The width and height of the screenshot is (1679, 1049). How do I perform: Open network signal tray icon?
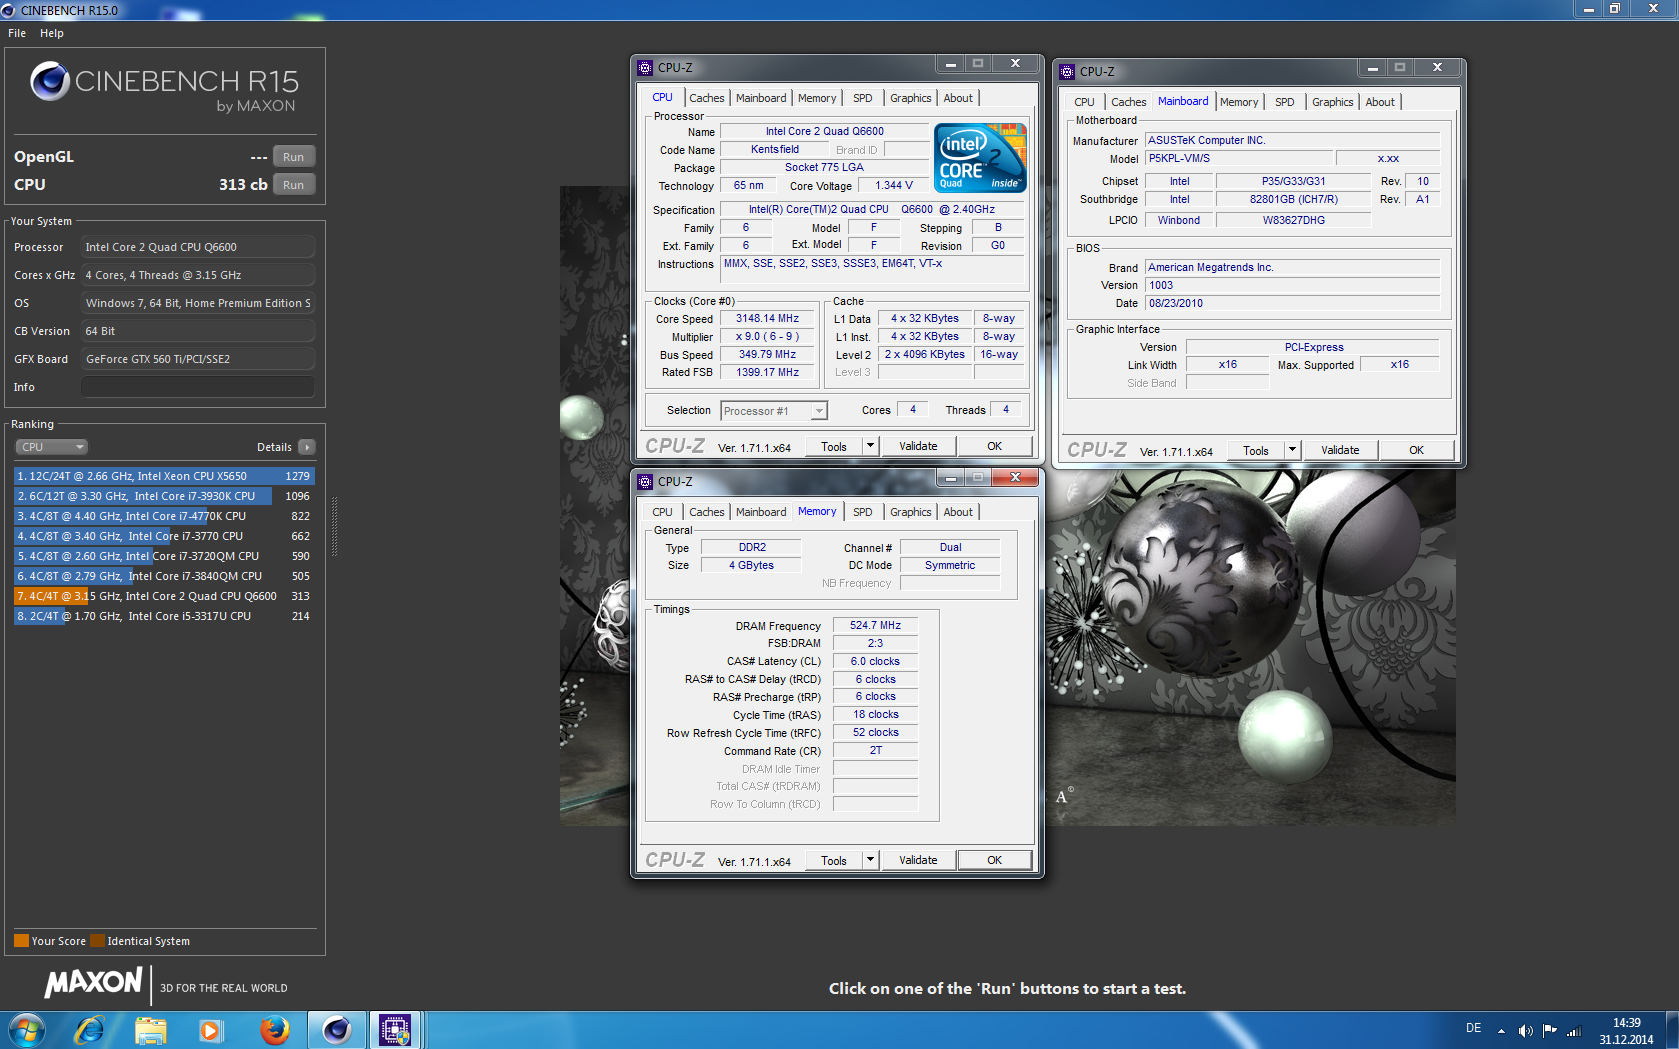tap(1574, 1031)
